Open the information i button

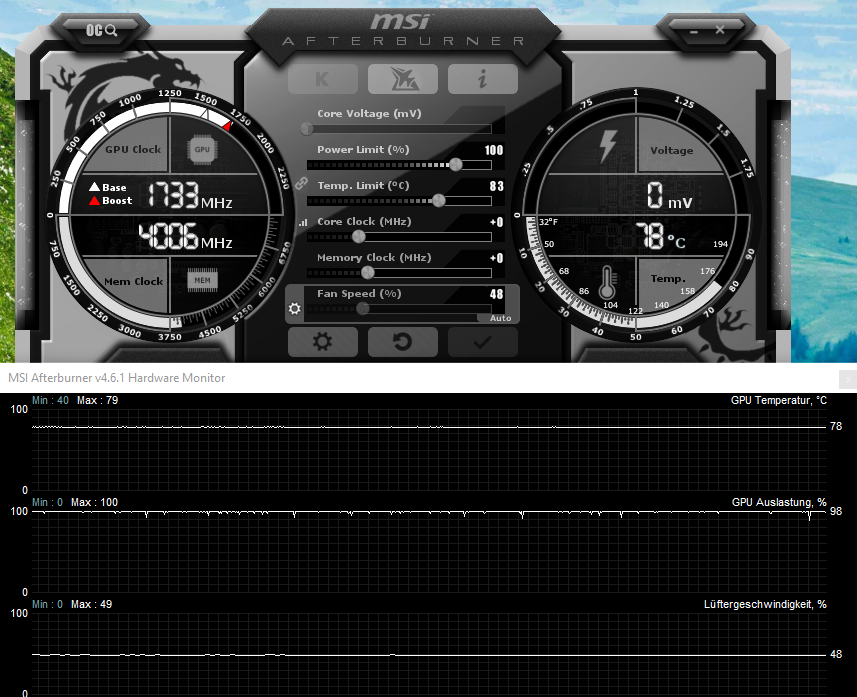click(483, 79)
